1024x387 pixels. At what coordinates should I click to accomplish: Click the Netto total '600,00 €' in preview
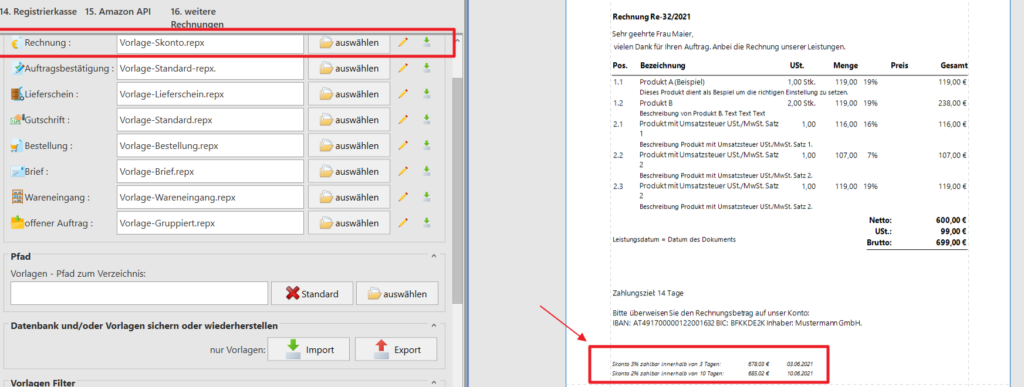click(x=951, y=221)
